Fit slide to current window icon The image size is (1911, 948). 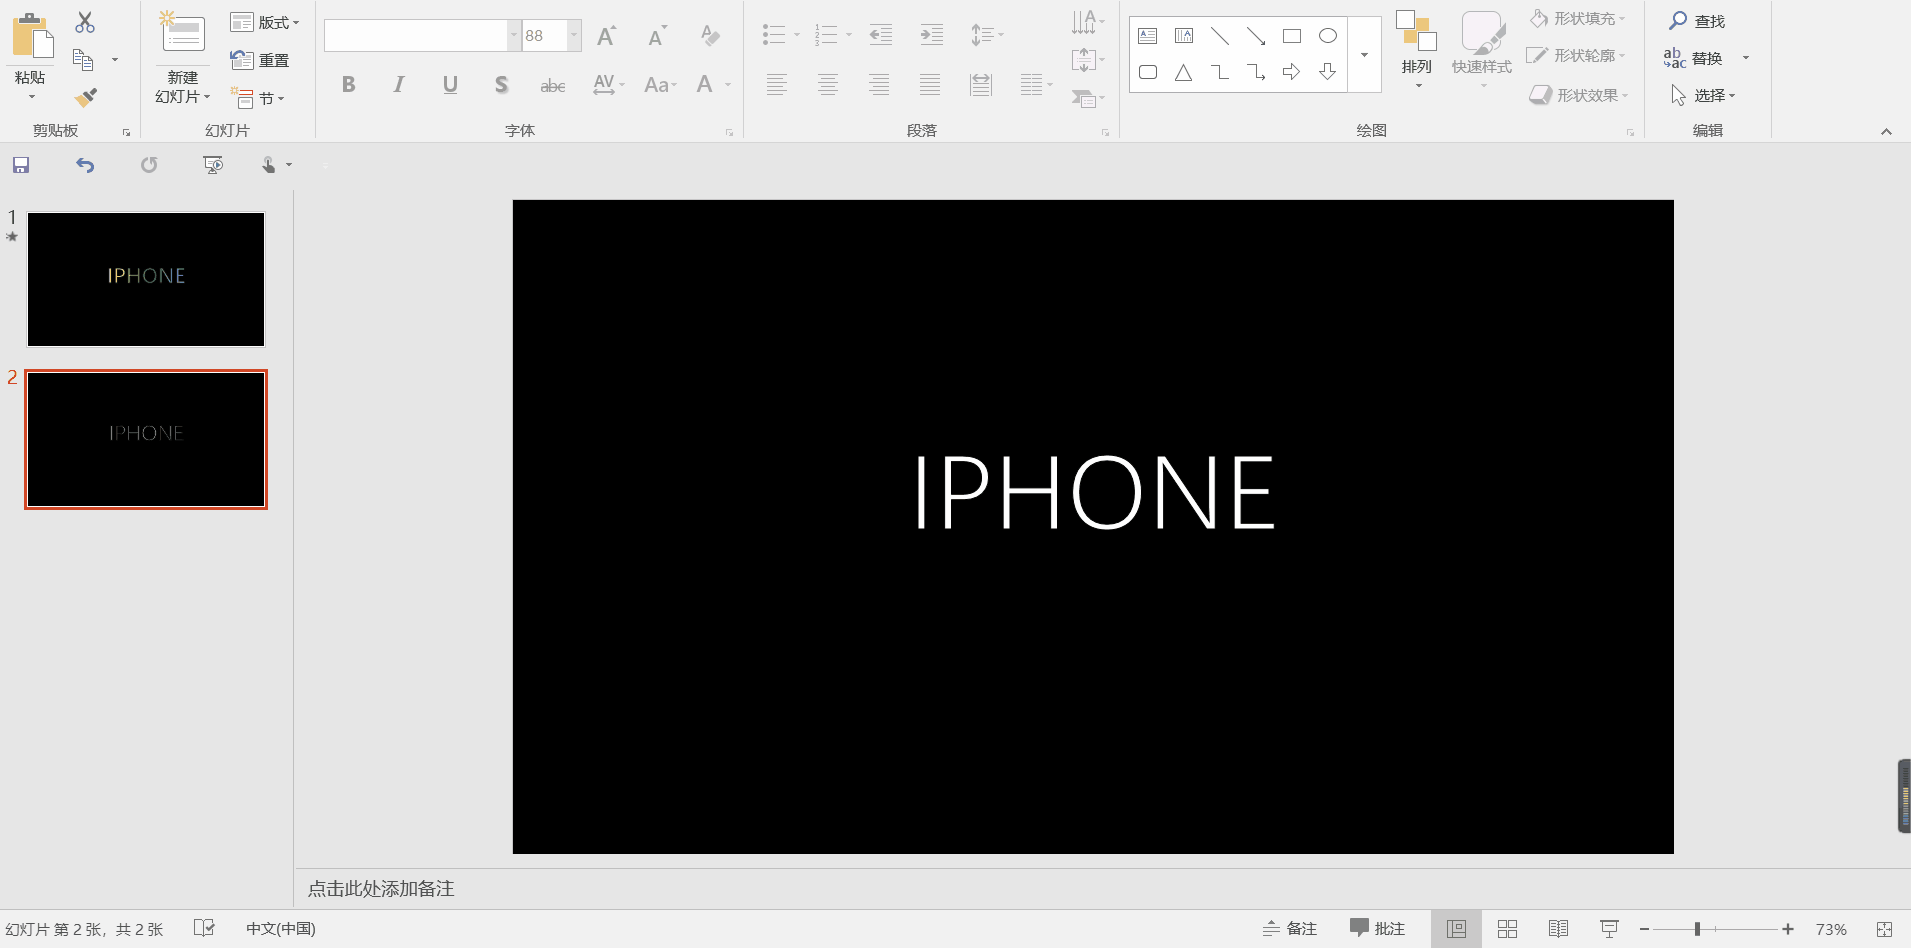coord(1884,929)
